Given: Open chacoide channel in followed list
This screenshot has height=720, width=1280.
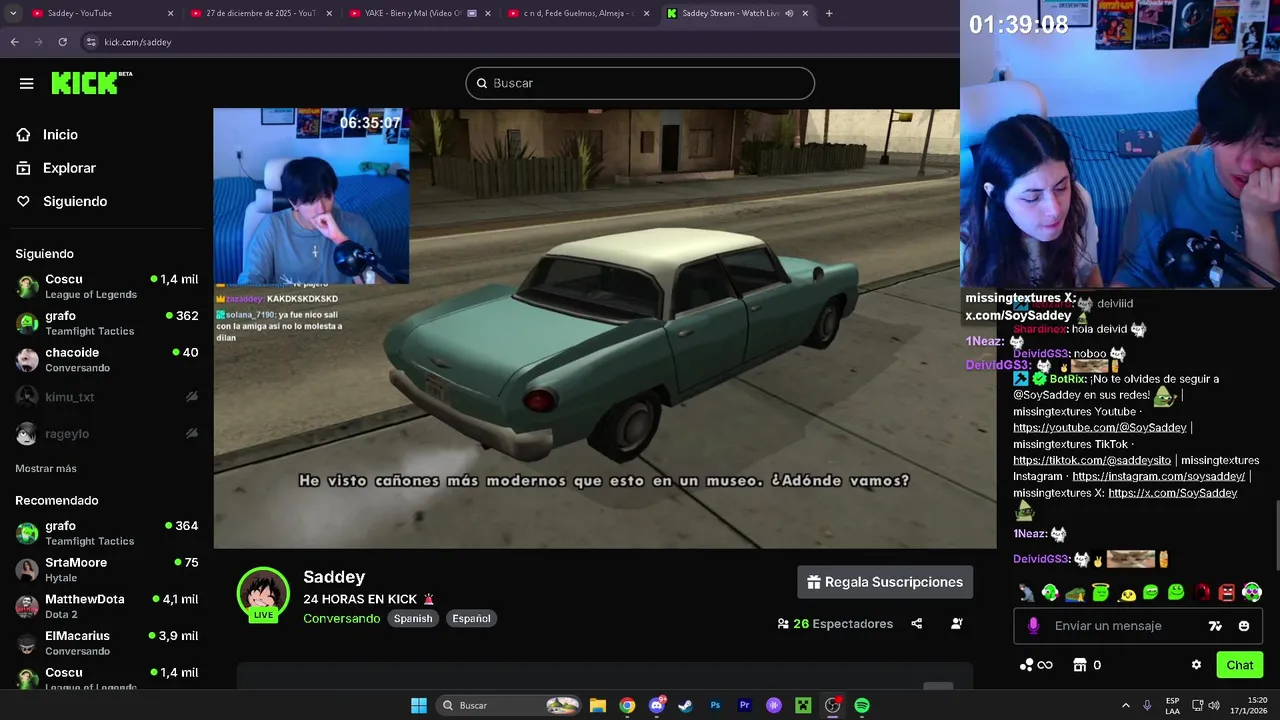Looking at the screenshot, I should click(106, 360).
